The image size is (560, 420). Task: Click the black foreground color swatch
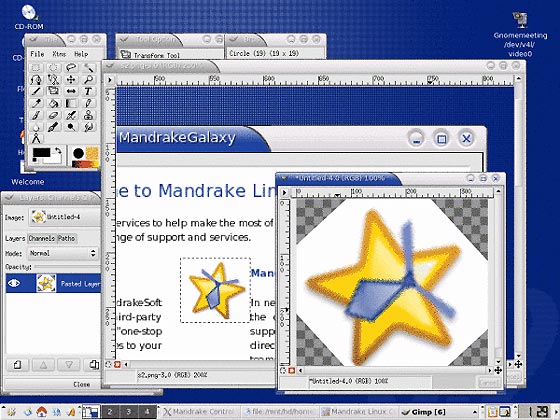[x=41, y=152]
